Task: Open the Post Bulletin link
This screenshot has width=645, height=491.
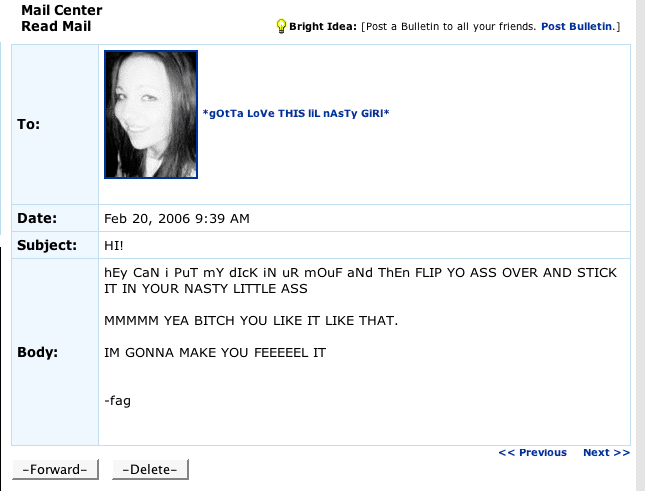Action: click(577, 26)
